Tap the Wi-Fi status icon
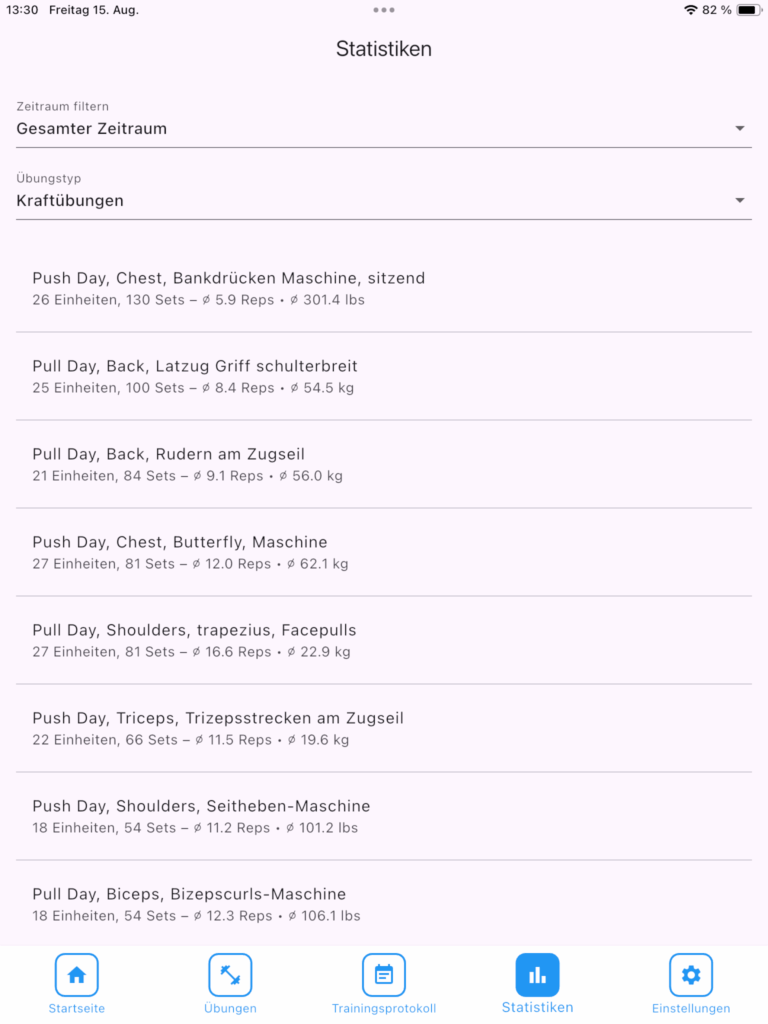The height and width of the screenshot is (1024, 768). point(690,10)
